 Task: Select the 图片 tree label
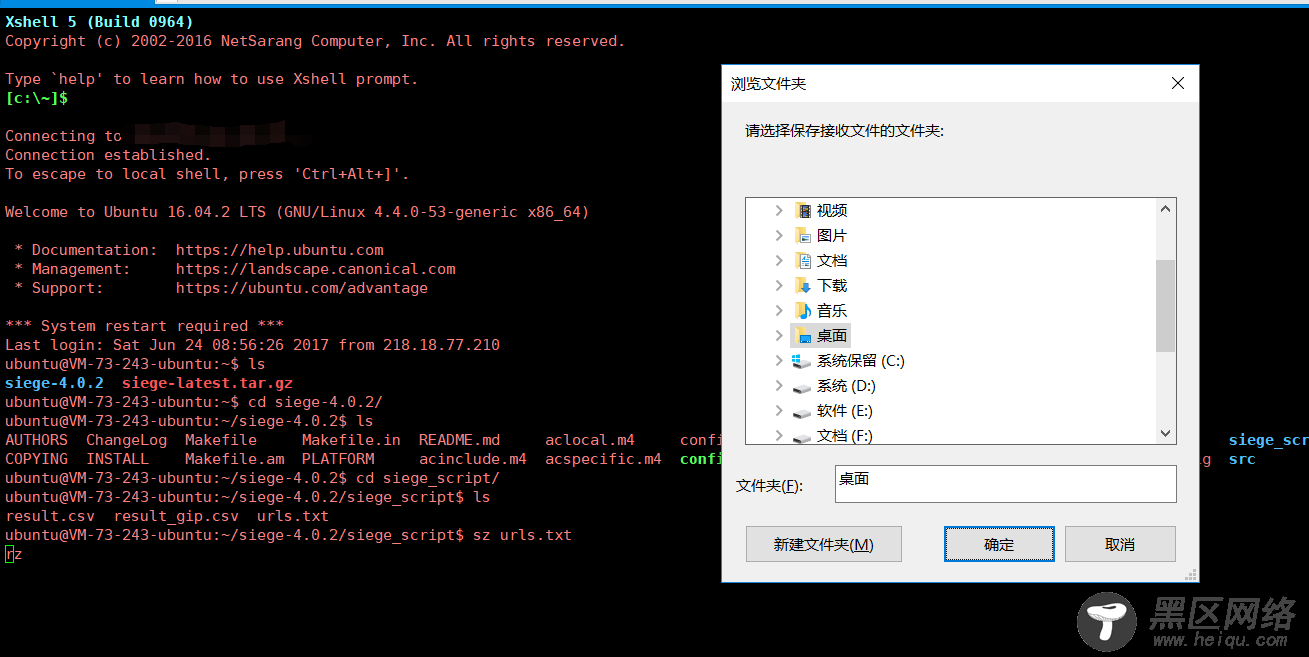(x=832, y=235)
